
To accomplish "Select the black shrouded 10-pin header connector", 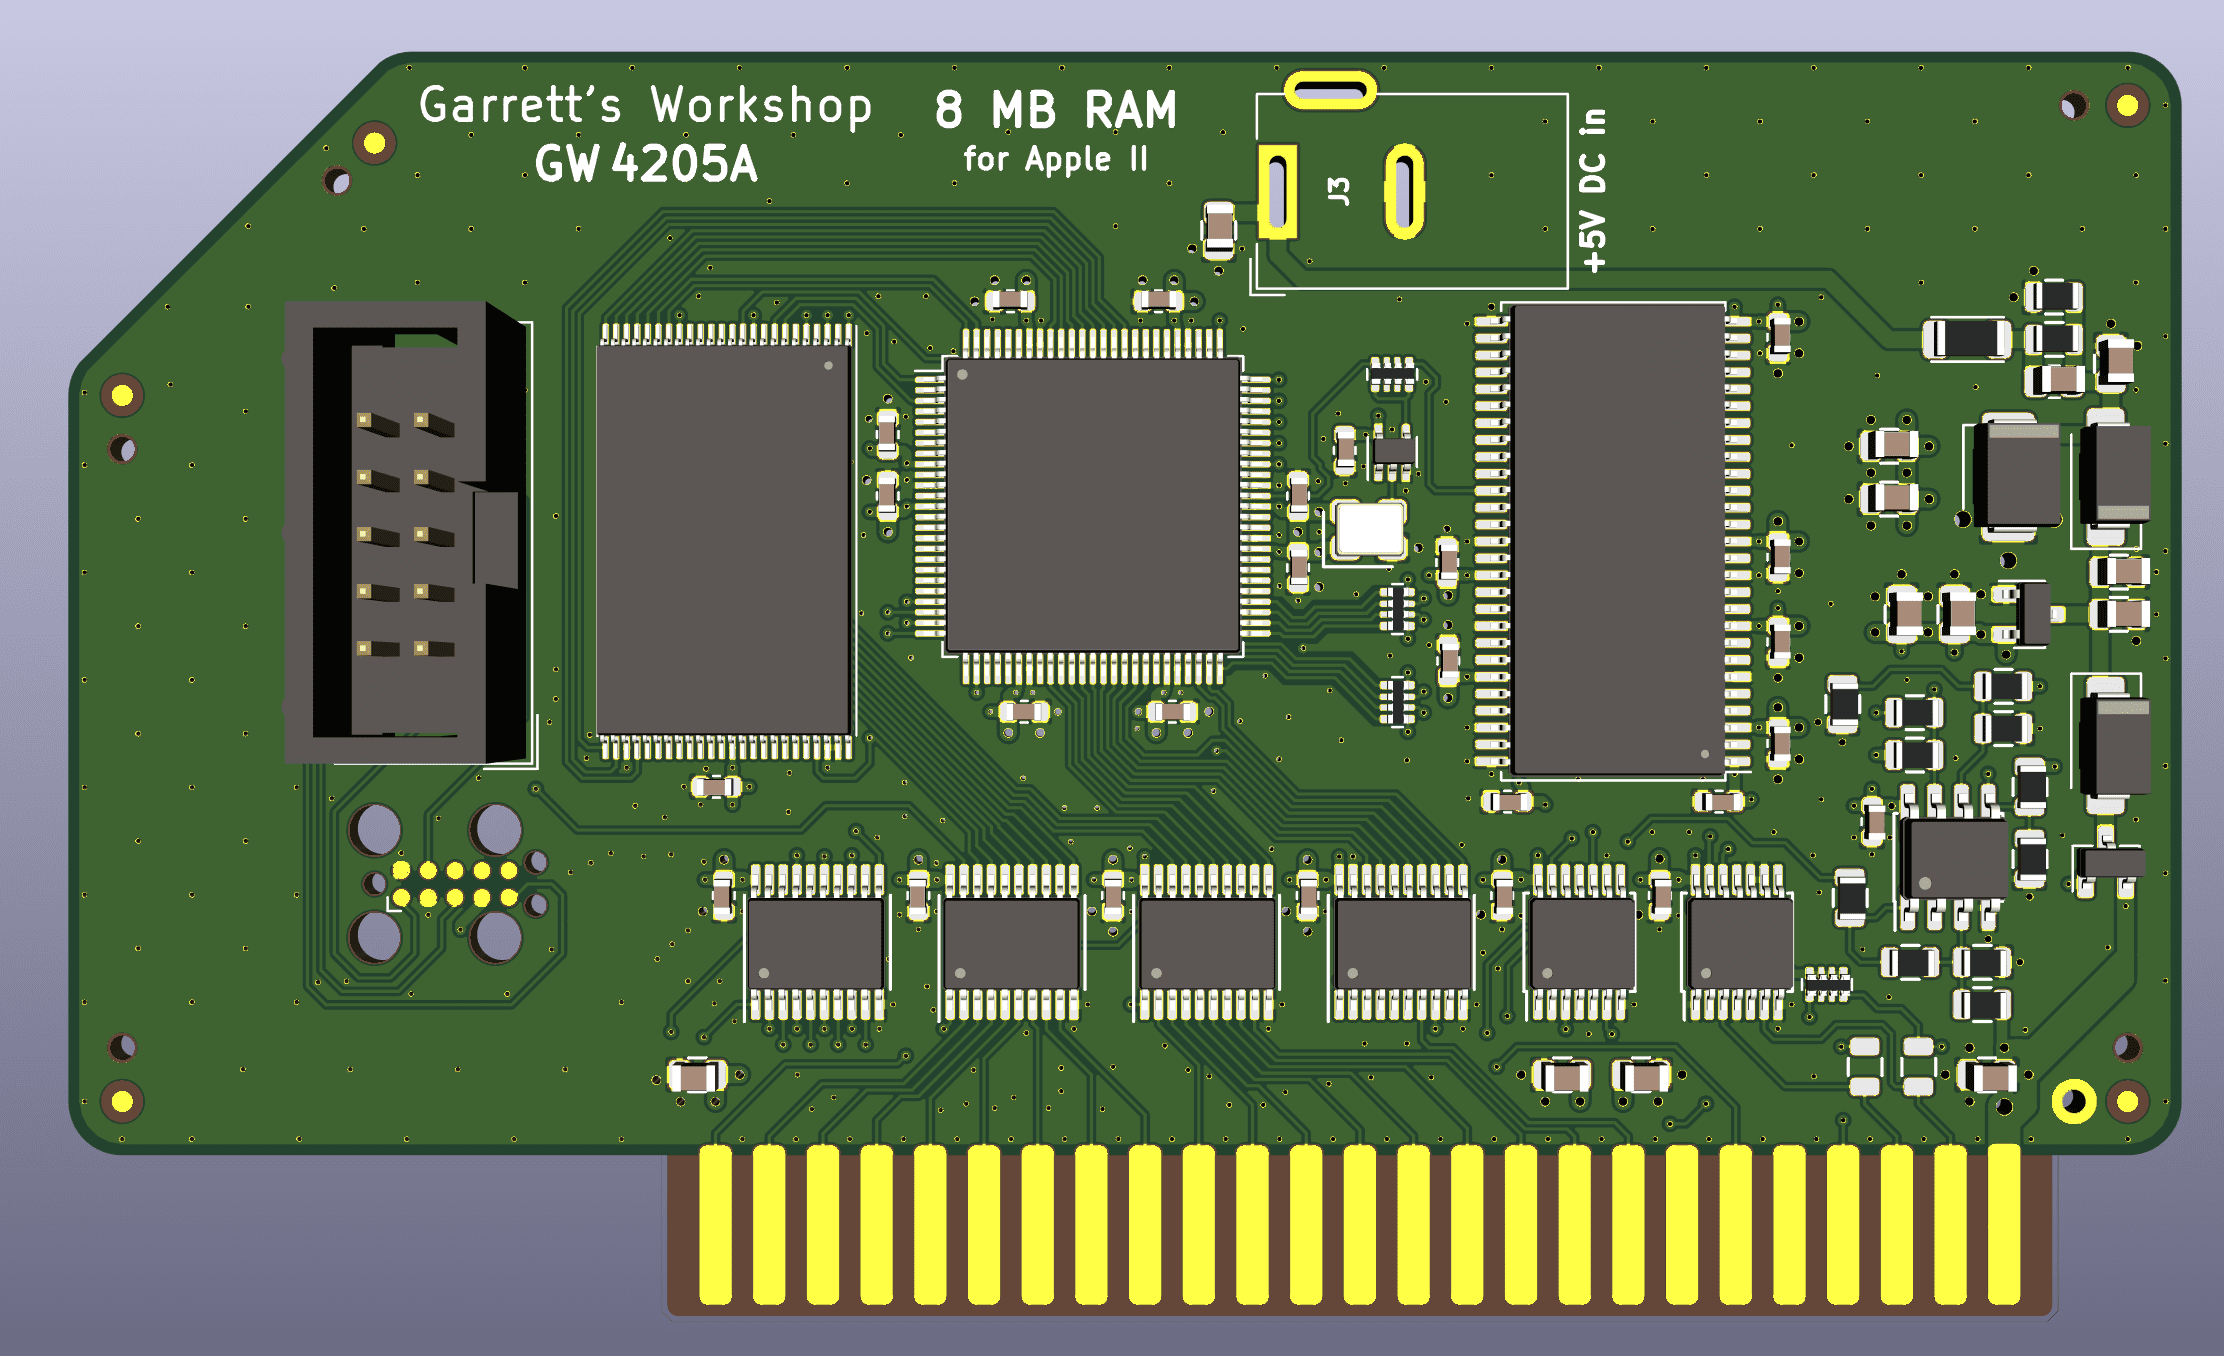I will 407,532.
